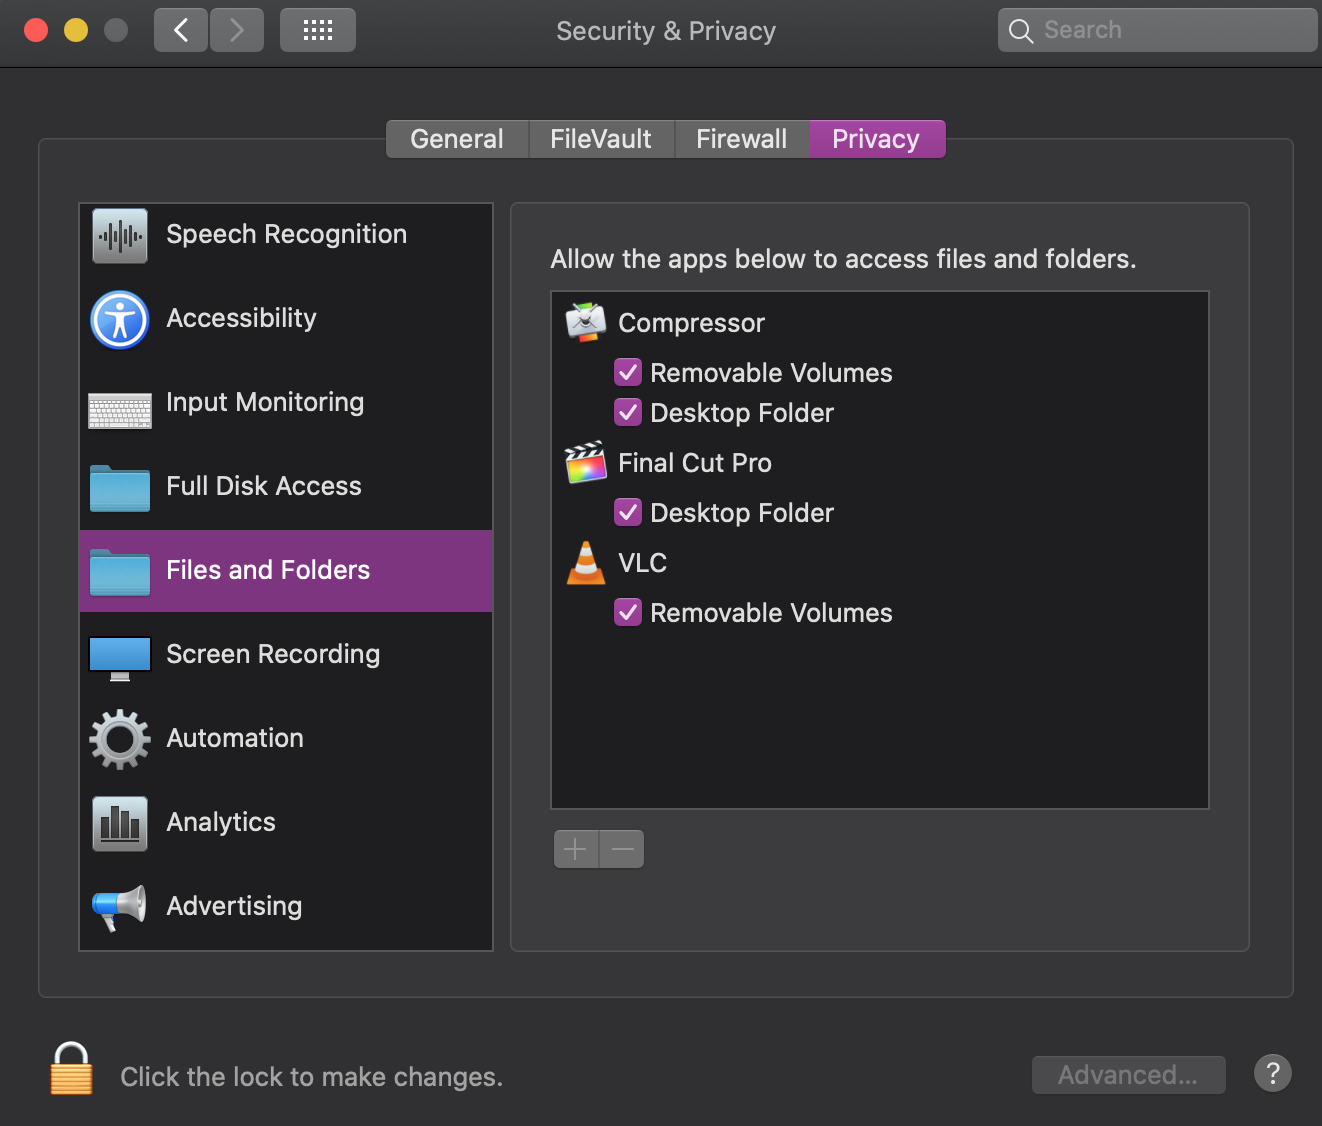
Task: Click the Screen Recording monitor icon
Action: pyautogui.click(x=120, y=658)
